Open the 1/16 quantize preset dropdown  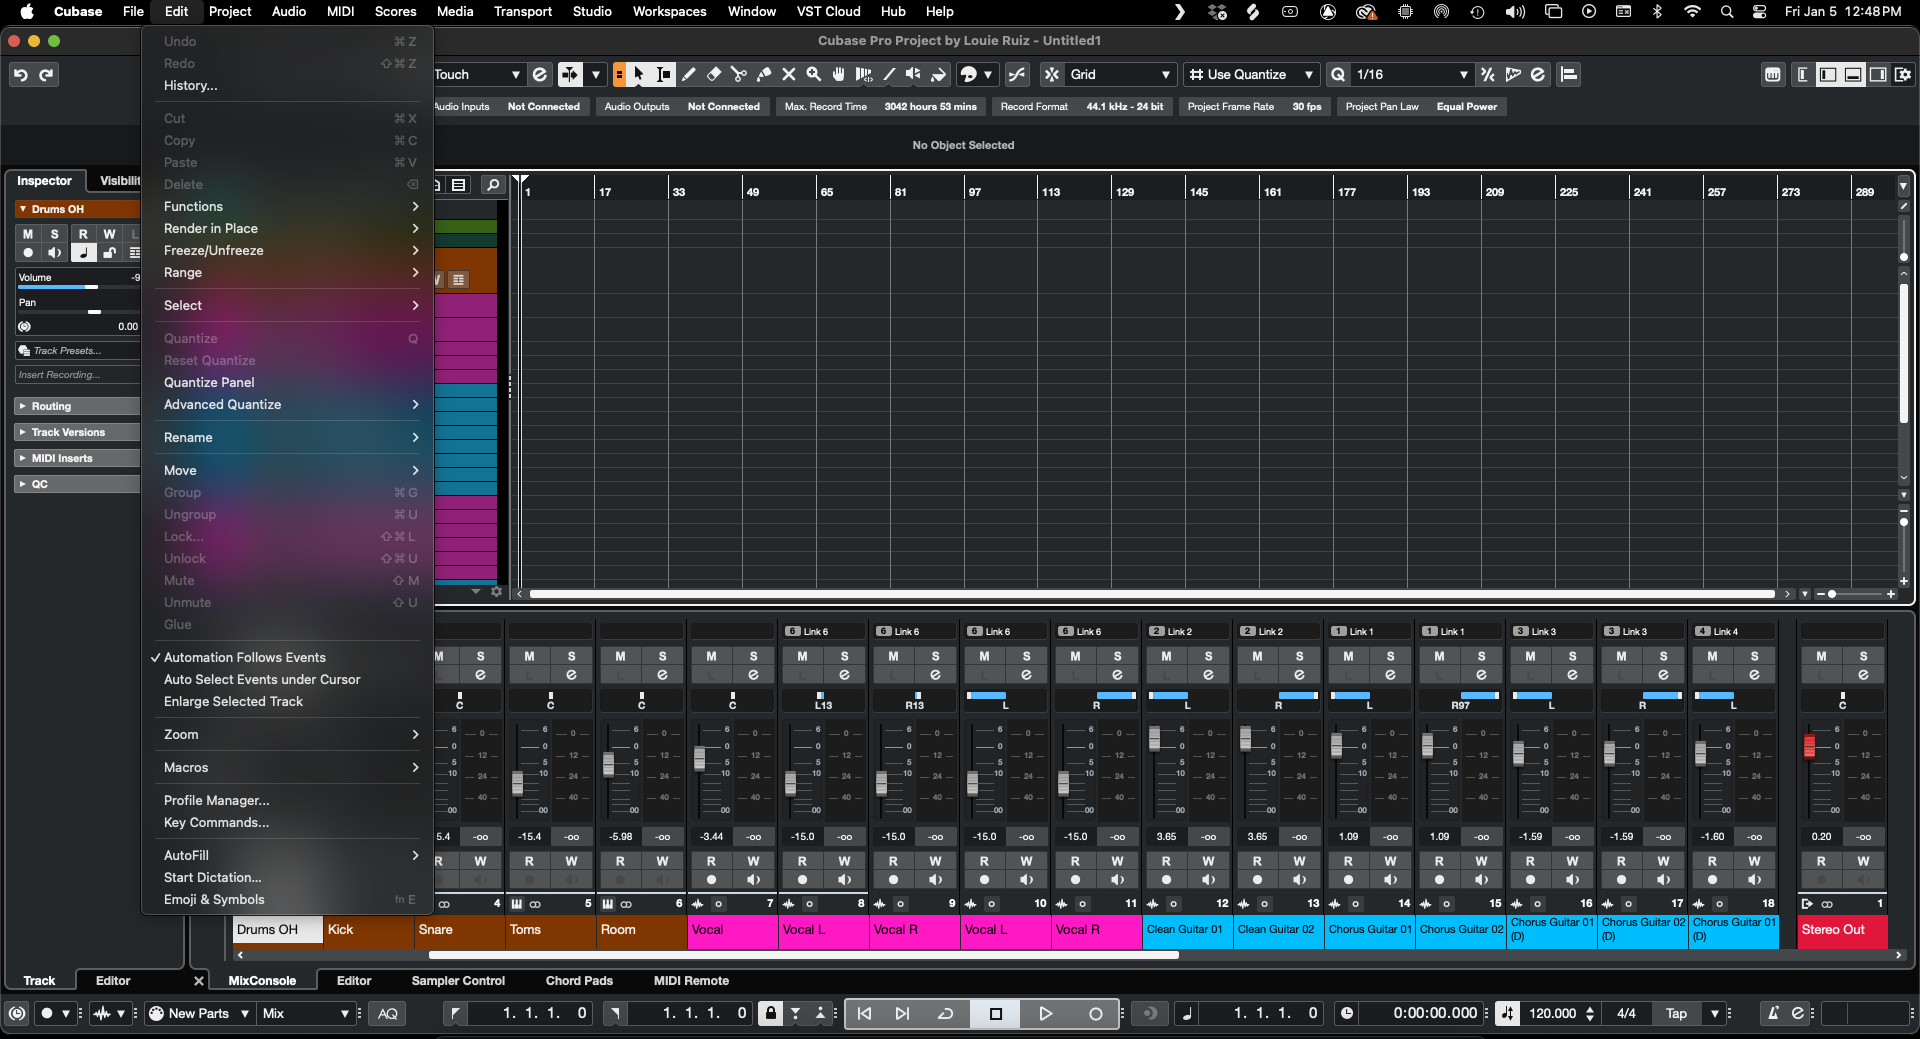1411,75
